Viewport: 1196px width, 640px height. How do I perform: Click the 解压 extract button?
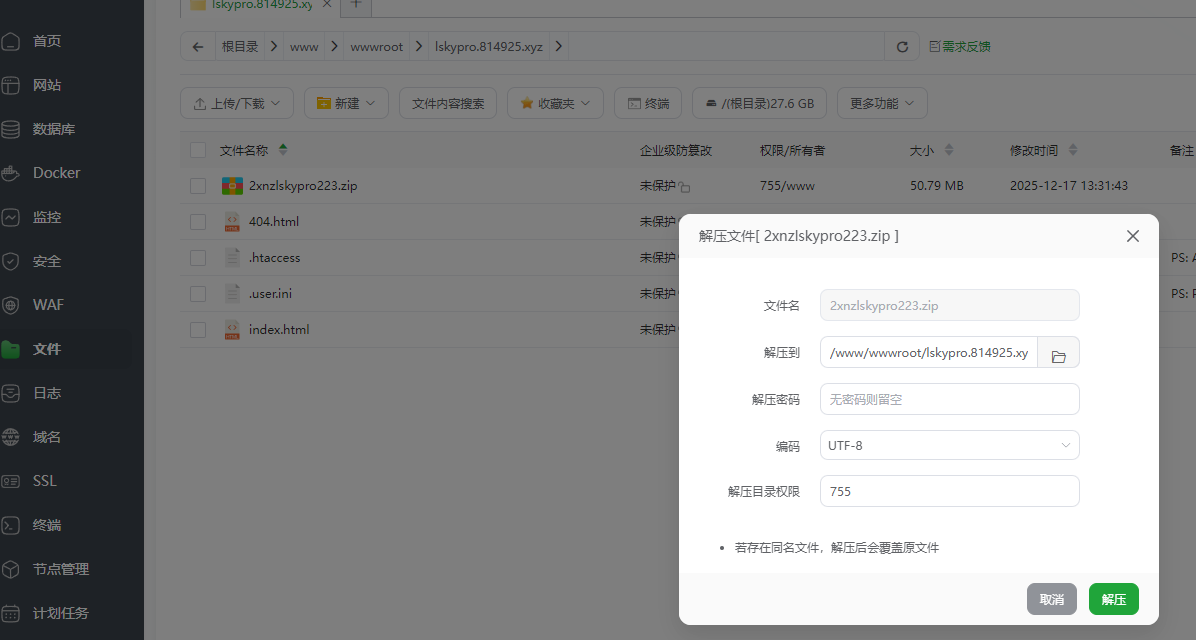pyautogui.click(x=1113, y=599)
